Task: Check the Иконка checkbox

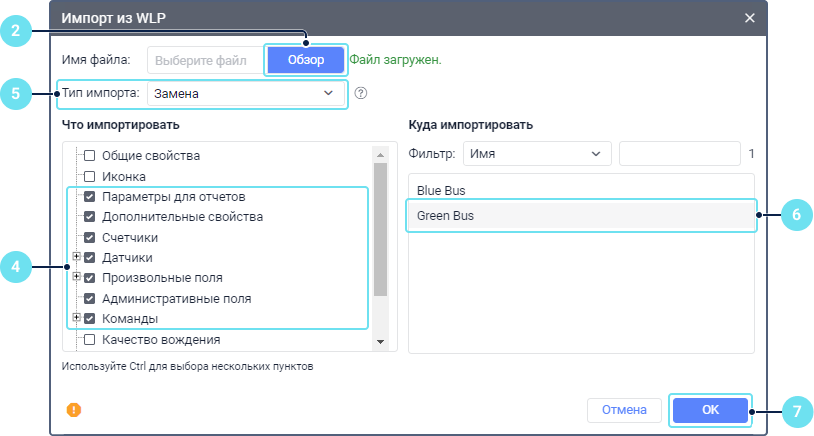Action: [89, 176]
